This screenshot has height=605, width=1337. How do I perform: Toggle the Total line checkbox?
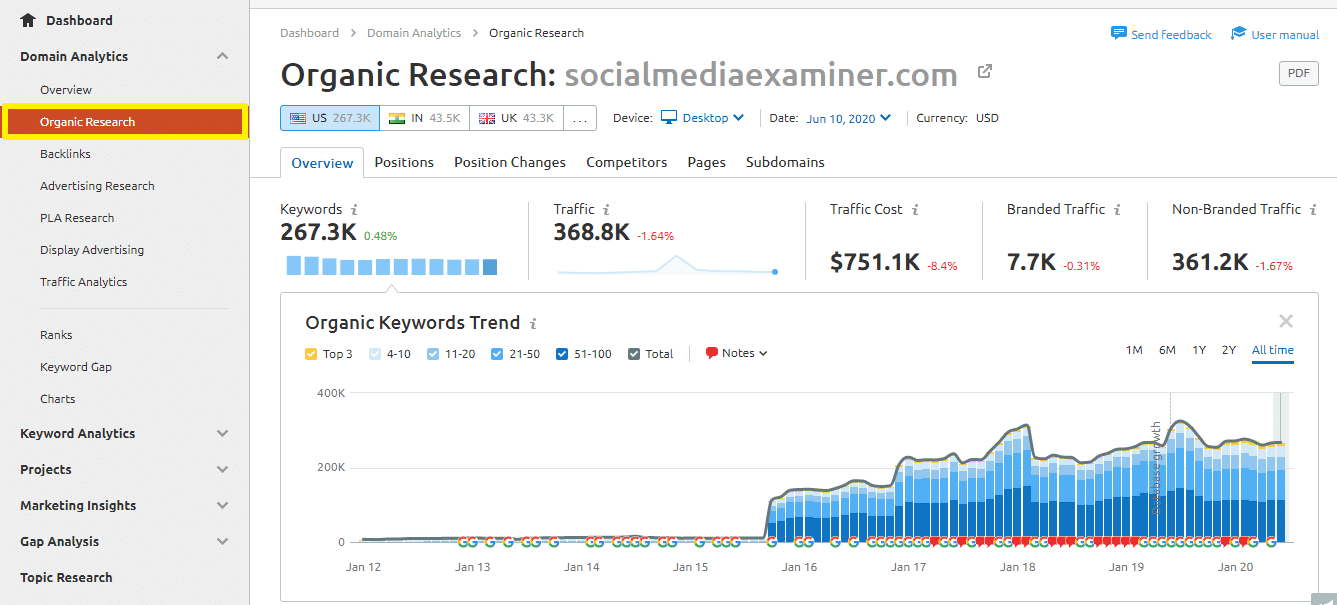[634, 354]
